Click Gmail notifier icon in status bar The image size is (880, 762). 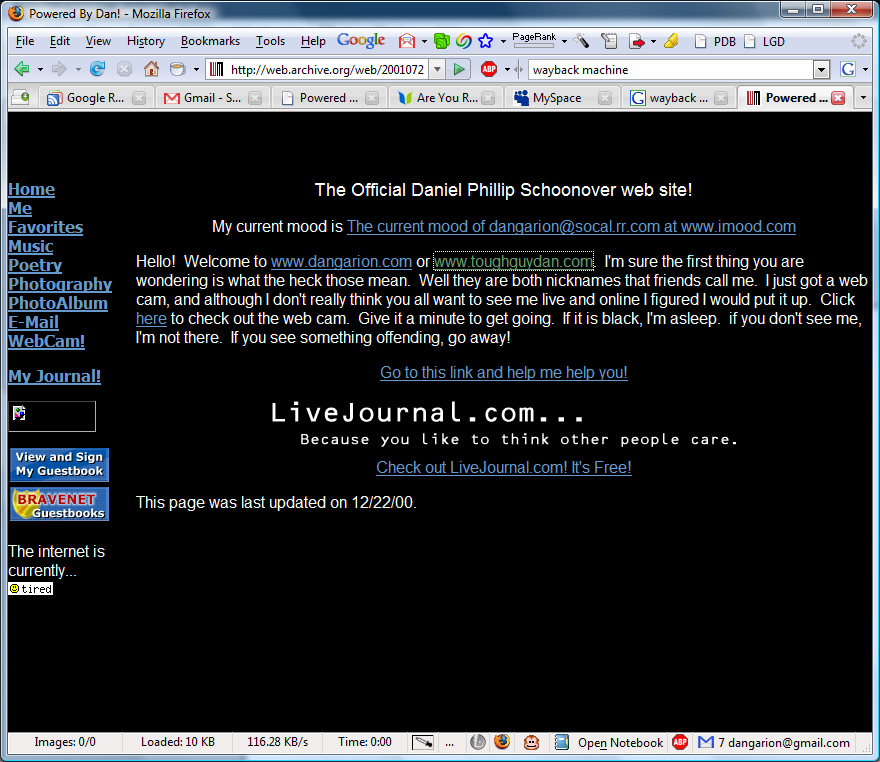pyautogui.click(x=706, y=742)
